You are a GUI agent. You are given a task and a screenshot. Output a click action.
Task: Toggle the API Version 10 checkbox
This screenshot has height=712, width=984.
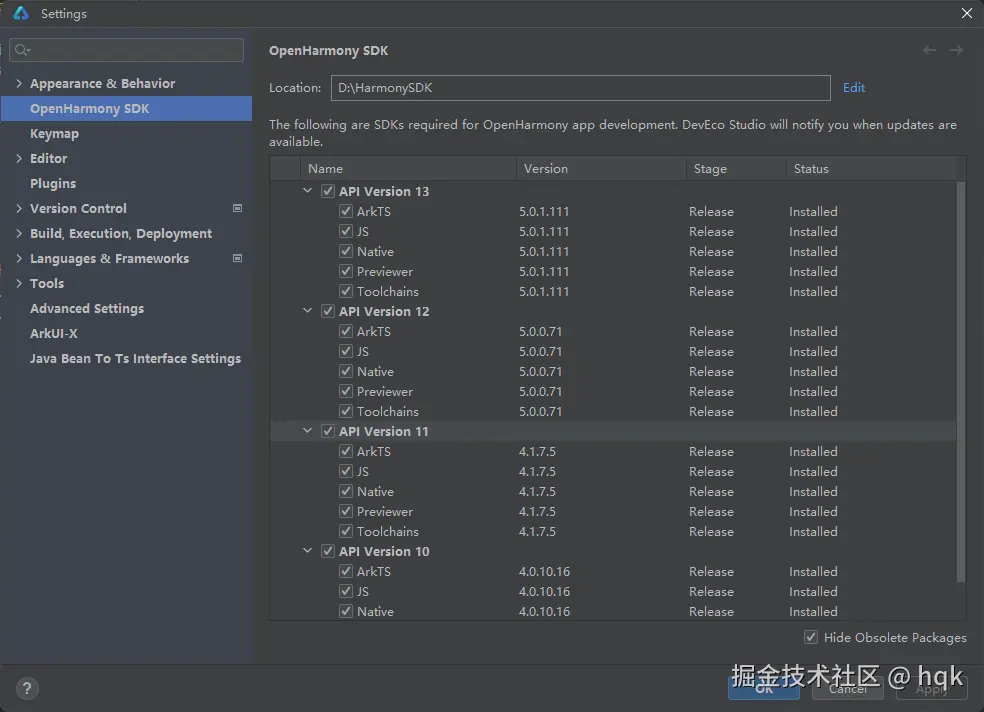(x=328, y=551)
